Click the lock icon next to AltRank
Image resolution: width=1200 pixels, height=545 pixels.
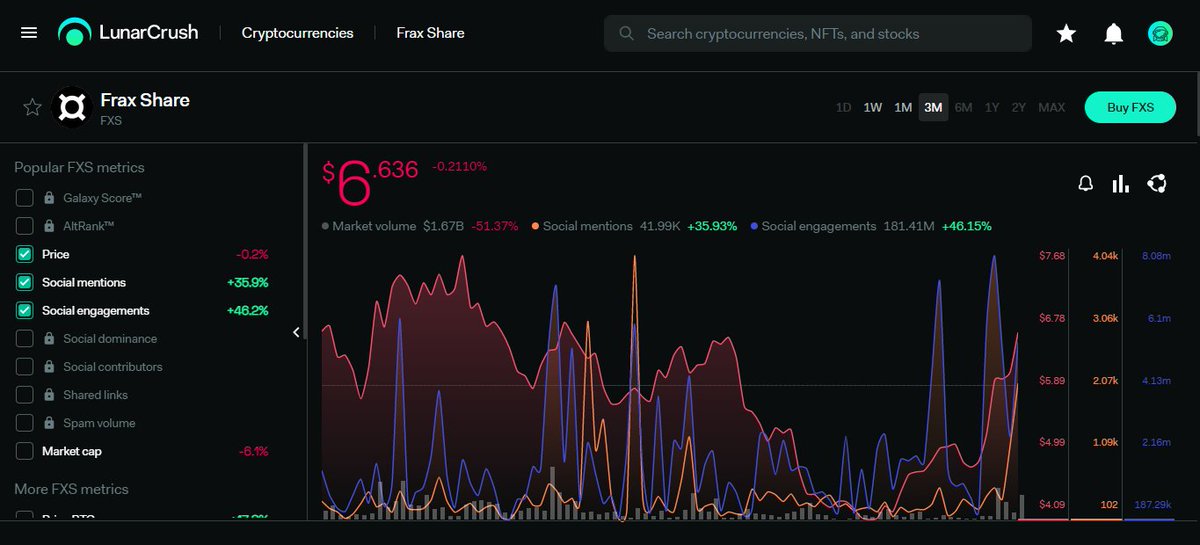pyautogui.click(x=49, y=226)
